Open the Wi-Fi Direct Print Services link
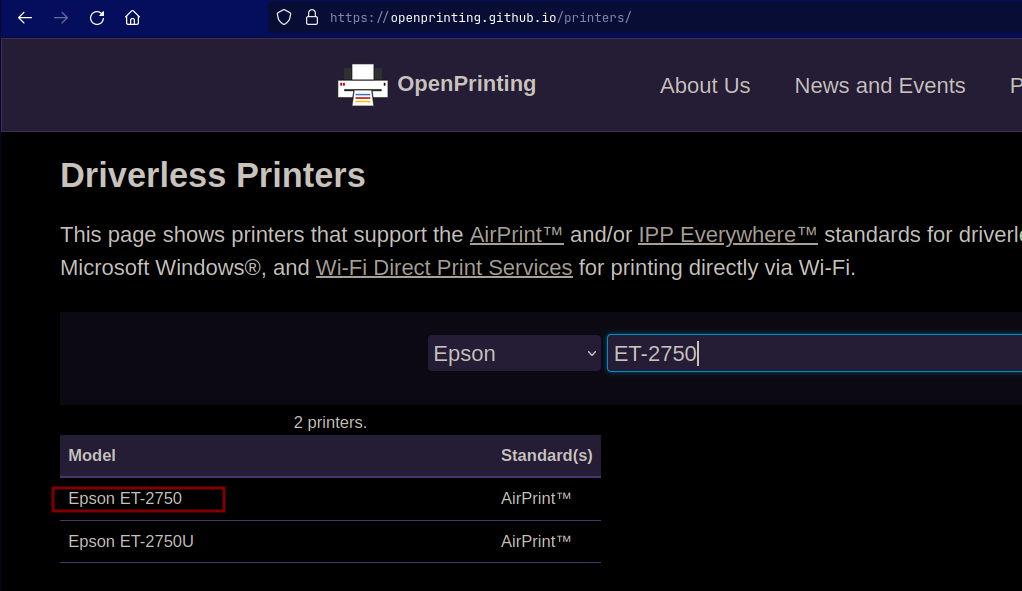 pos(444,268)
